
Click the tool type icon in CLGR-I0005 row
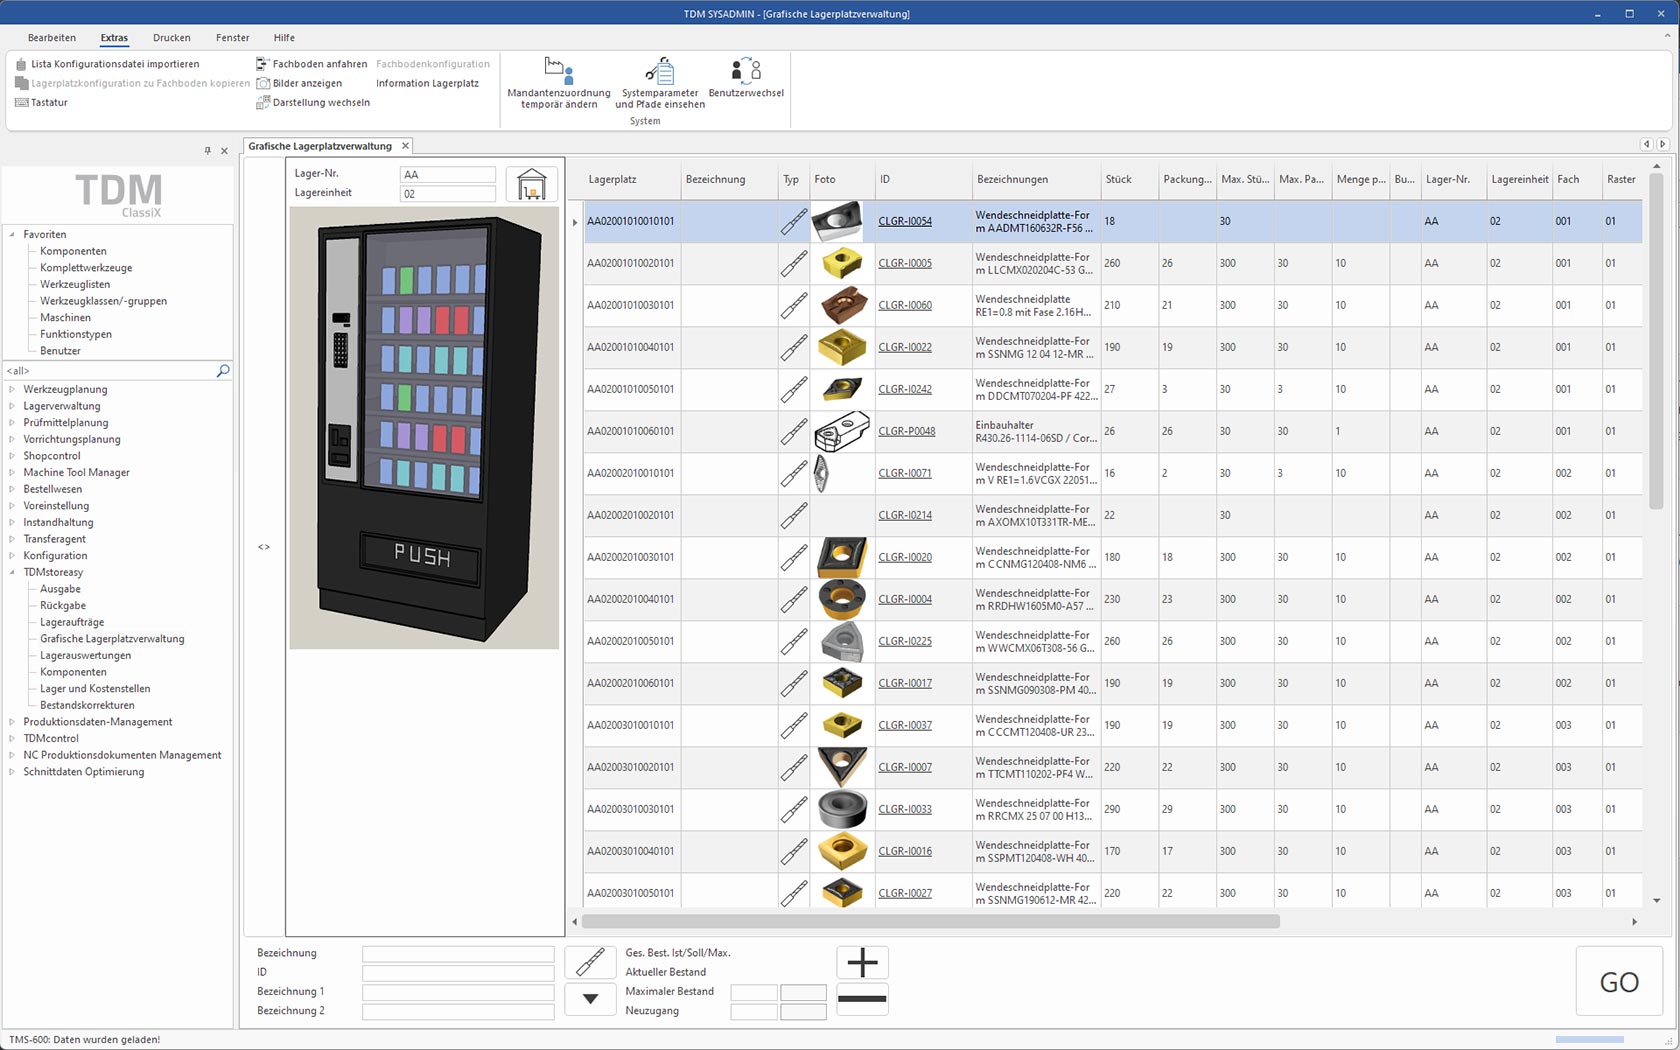pos(794,263)
